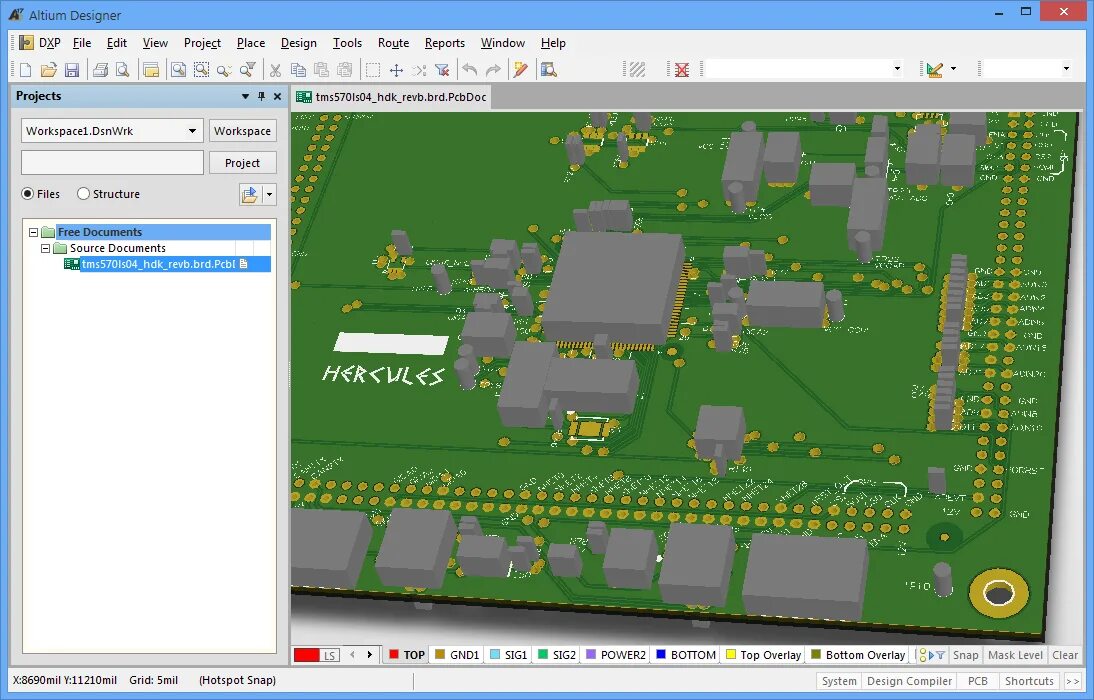Image resolution: width=1094 pixels, height=700 pixels.
Task: Click the Mask Level button
Action: (1015, 655)
